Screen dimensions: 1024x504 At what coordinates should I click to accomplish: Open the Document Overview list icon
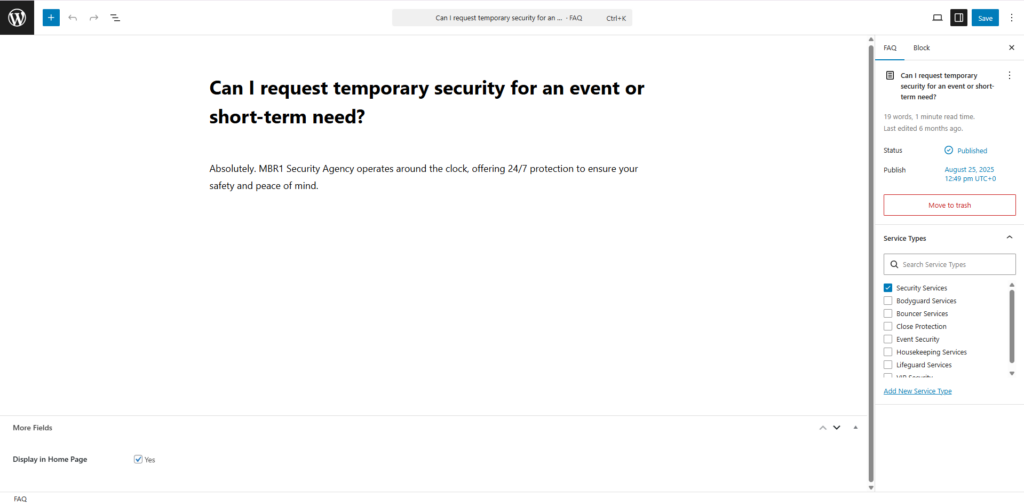pos(115,18)
